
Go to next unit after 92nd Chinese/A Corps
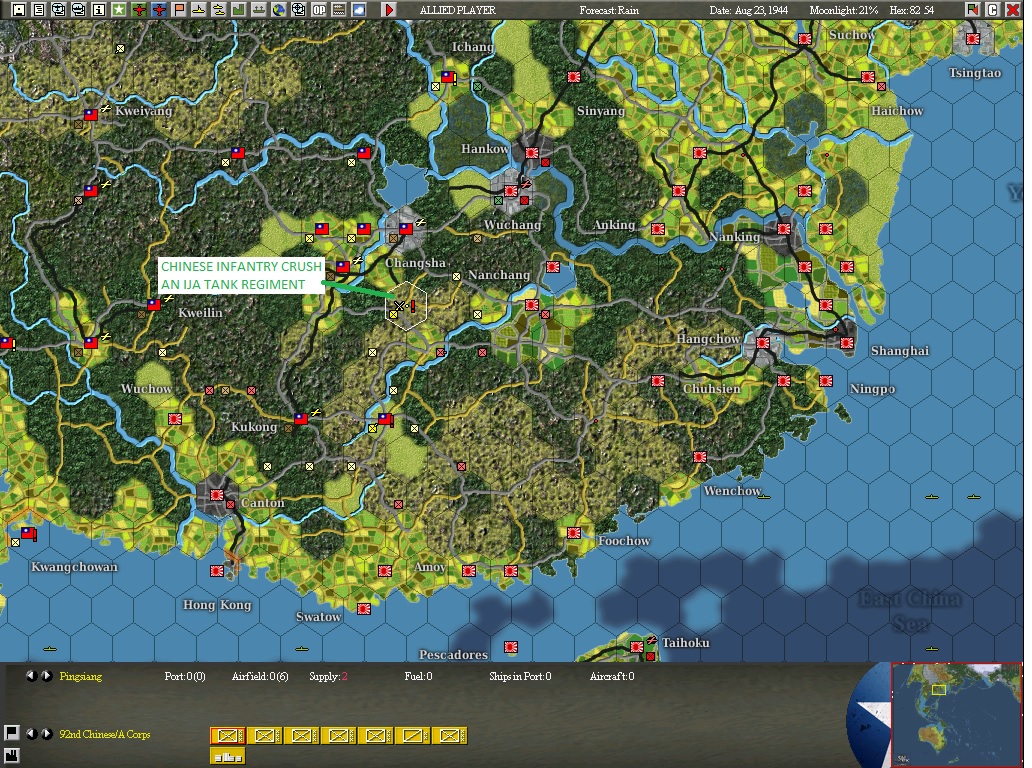tap(47, 733)
